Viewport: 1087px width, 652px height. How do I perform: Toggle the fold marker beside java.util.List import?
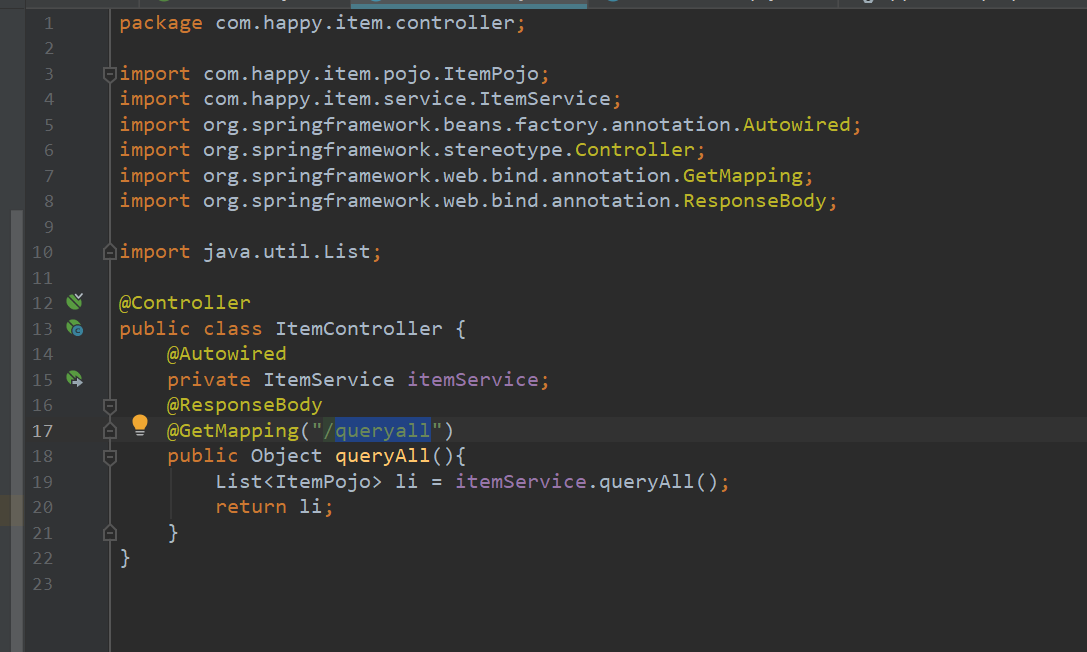[x=109, y=252]
